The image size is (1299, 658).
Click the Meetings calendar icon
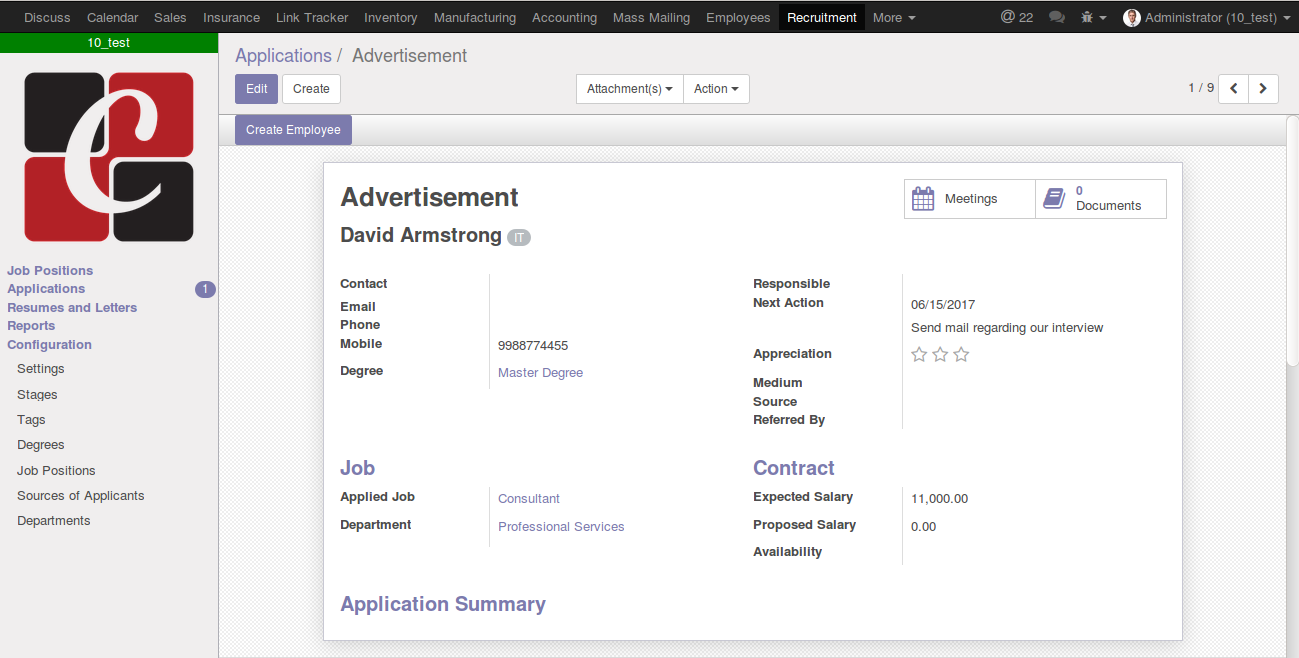[x=923, y=198]
